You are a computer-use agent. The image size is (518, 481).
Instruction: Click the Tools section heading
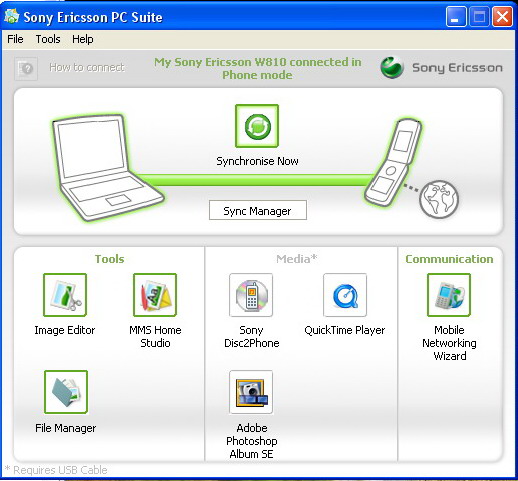pos(109,259)
